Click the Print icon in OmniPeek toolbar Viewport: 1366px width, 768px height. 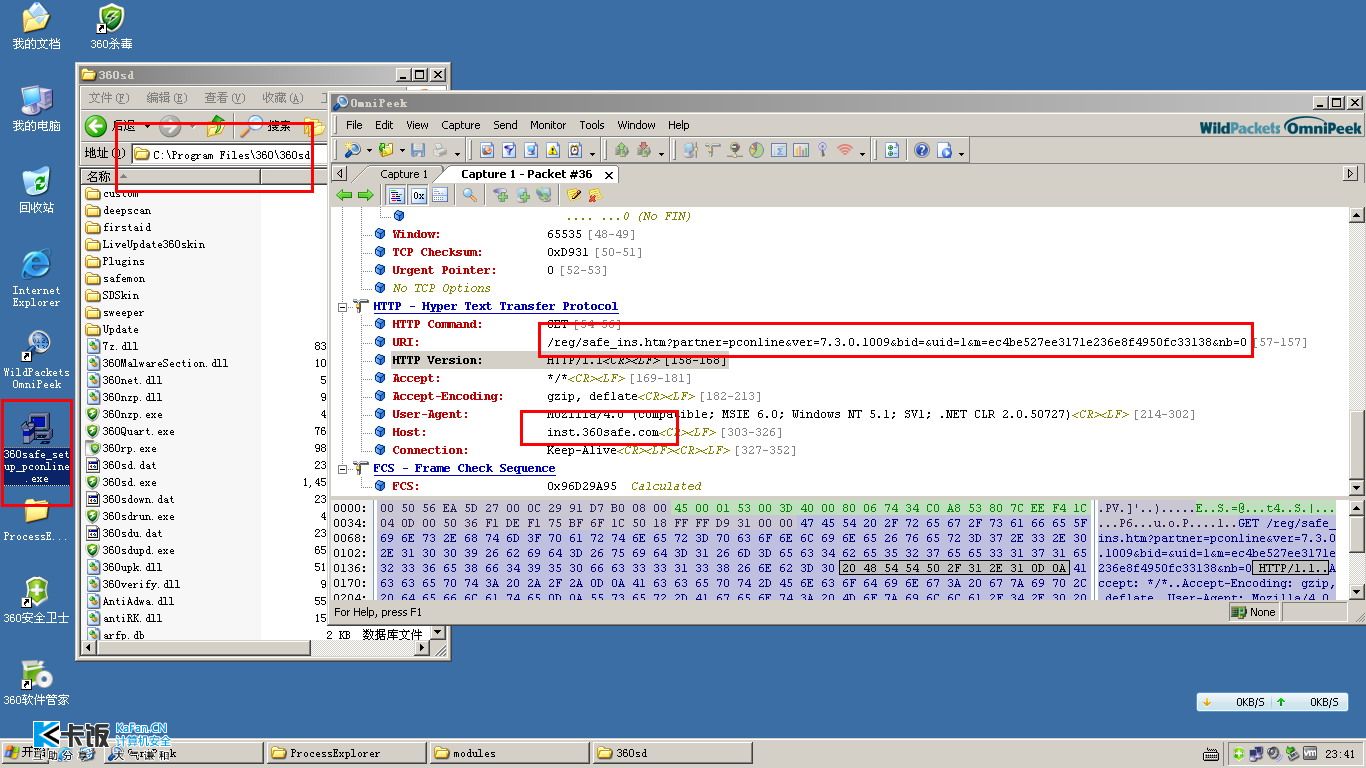(x=440, y=150)
